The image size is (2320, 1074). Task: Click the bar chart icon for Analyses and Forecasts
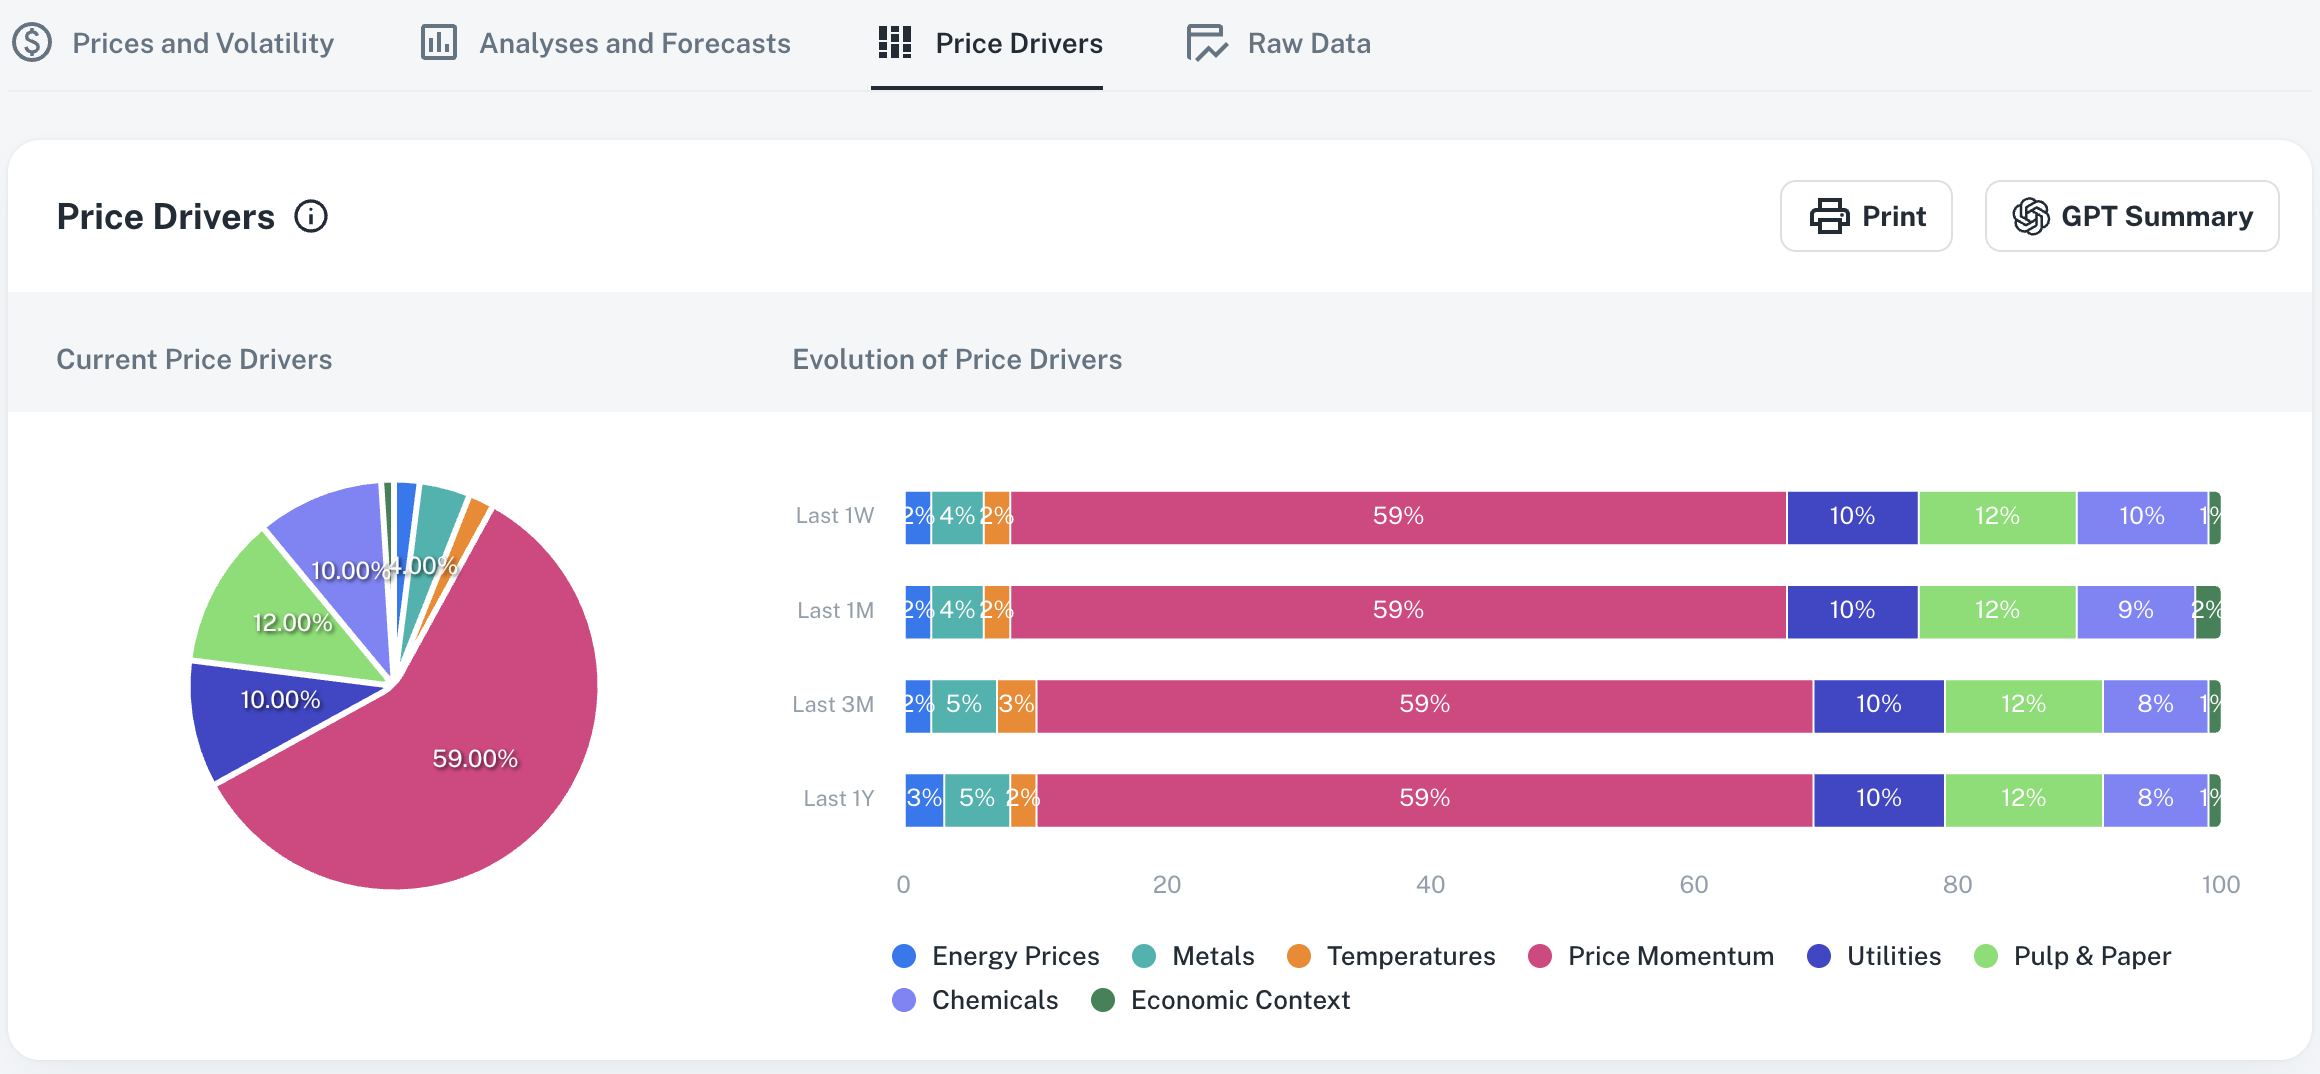click(438, 43)
